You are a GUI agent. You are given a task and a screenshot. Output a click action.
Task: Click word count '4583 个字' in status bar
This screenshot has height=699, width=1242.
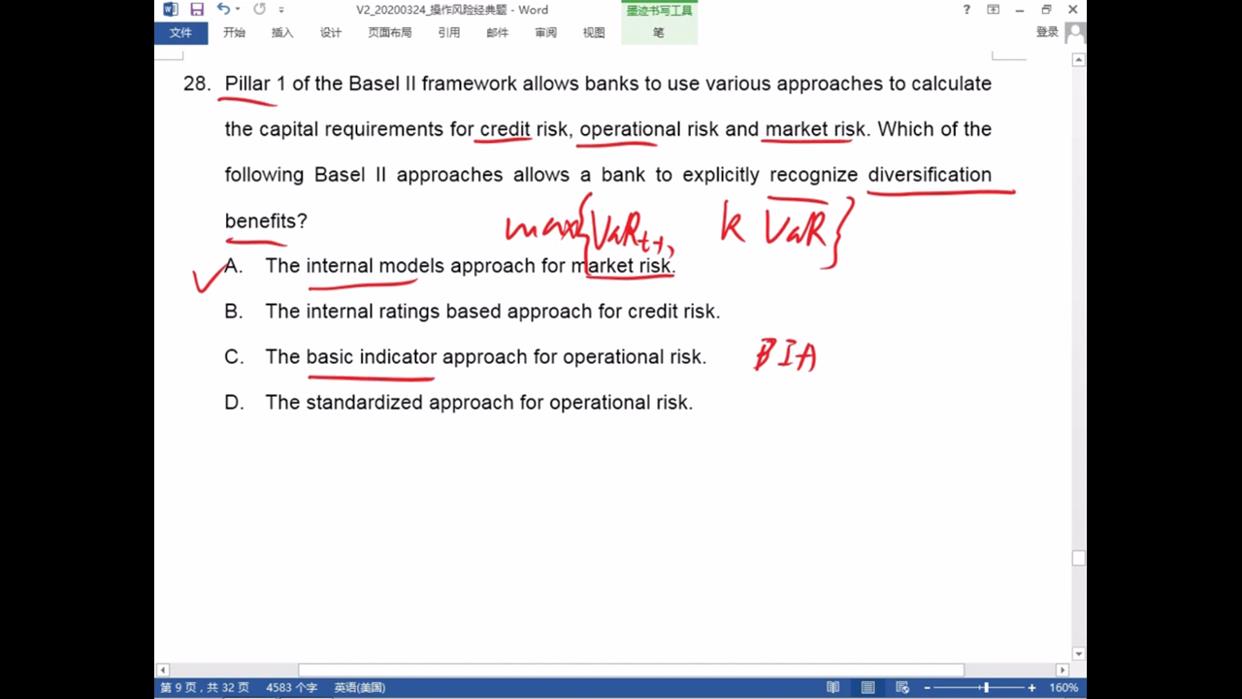pyautogui.click(x=292, y=688)
